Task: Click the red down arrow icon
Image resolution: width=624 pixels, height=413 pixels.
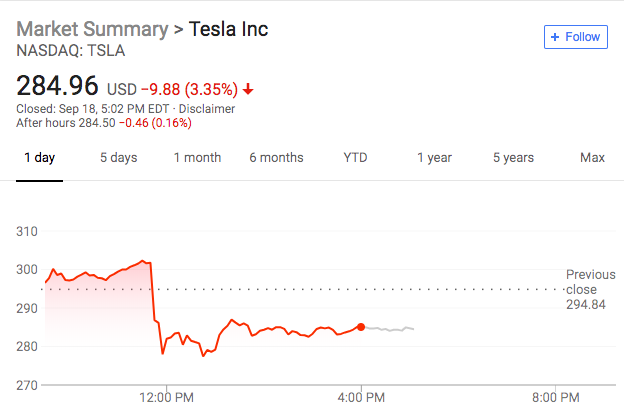Action: pyautogui.click(x=248, y=89)
